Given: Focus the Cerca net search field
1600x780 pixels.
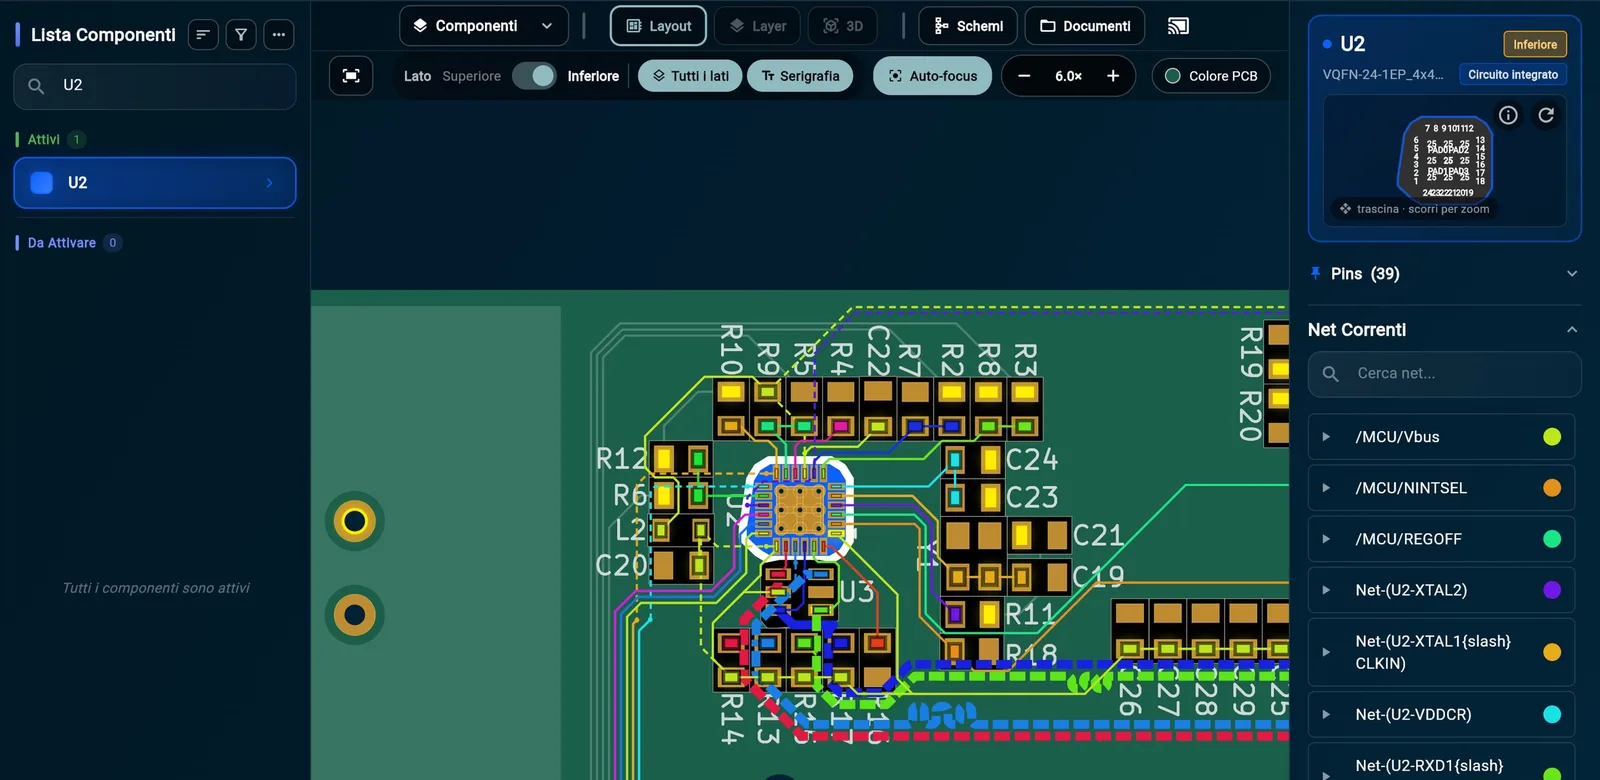Looking at the screenshot, I should pyautogui.click(x=1445, y=374).
